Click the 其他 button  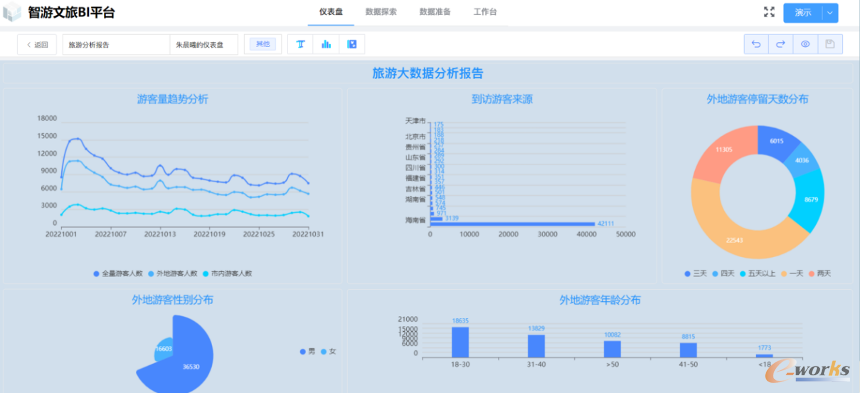pyautogui.click(x=263, y=44)
